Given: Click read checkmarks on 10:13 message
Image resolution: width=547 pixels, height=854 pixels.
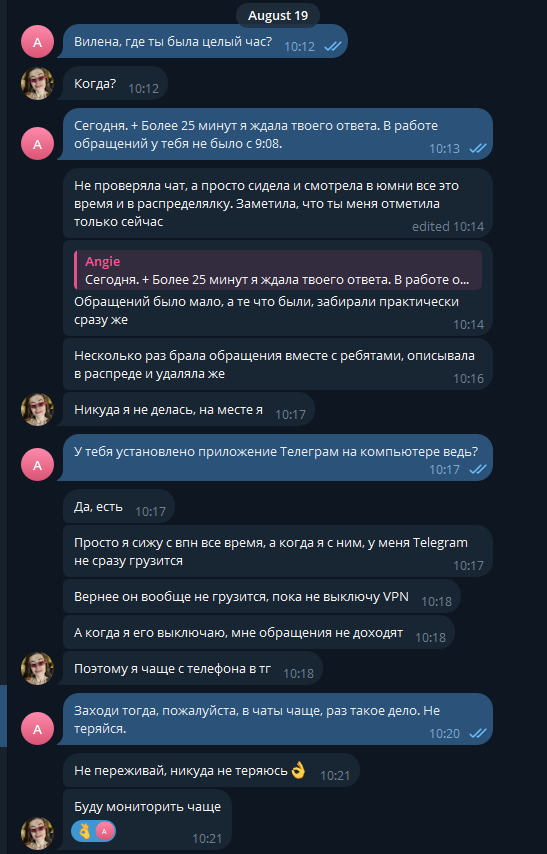Looking at the screenshot, I should click(x=478, y=148).
